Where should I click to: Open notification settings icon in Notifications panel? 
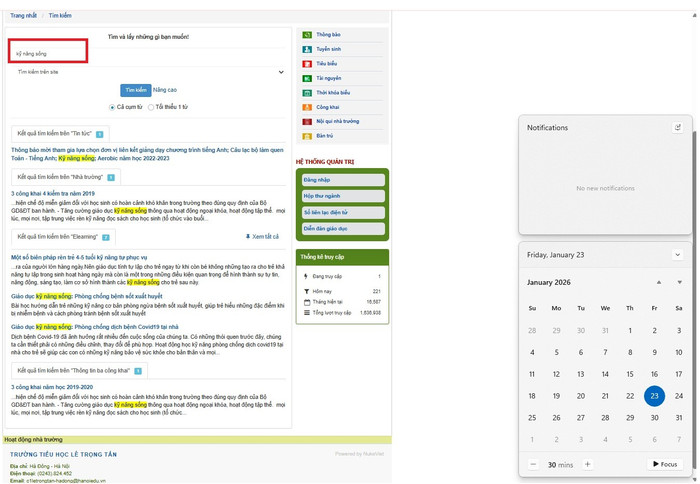677,127
